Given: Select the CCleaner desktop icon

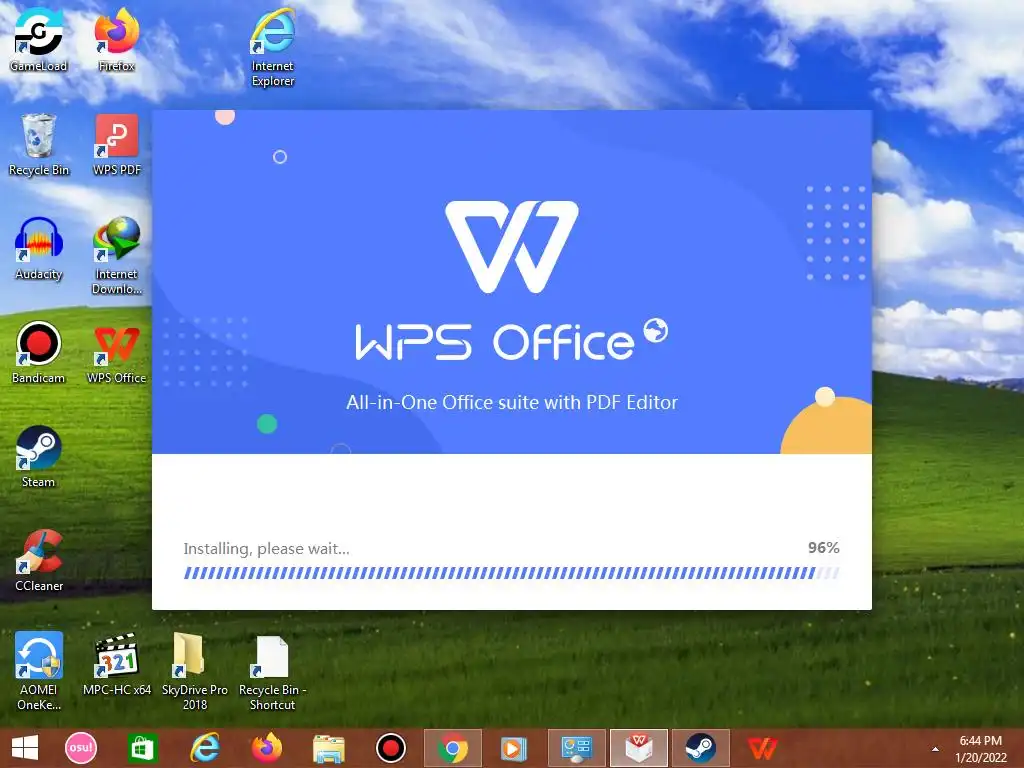Looking at the screenshot, I should [39, 560].
